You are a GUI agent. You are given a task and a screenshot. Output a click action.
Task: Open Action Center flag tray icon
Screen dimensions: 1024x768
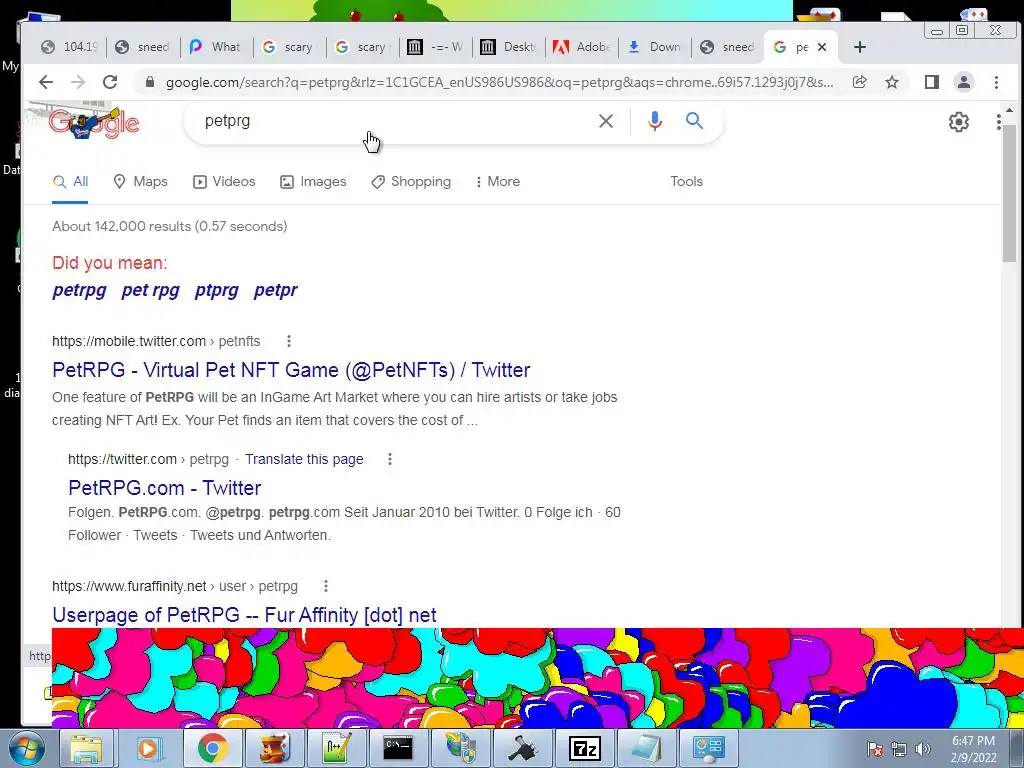875,749
